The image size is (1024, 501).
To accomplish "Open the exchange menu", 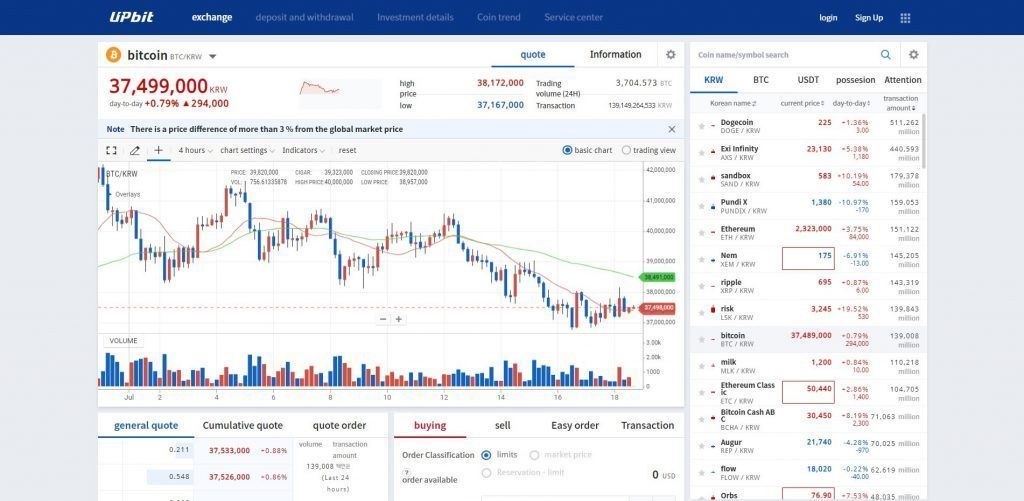I will (x=212, y=18).
